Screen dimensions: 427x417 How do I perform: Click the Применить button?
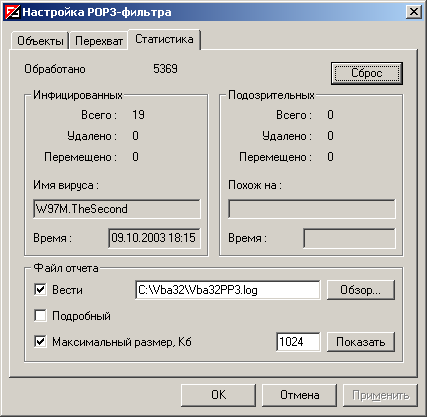point(380,395)
